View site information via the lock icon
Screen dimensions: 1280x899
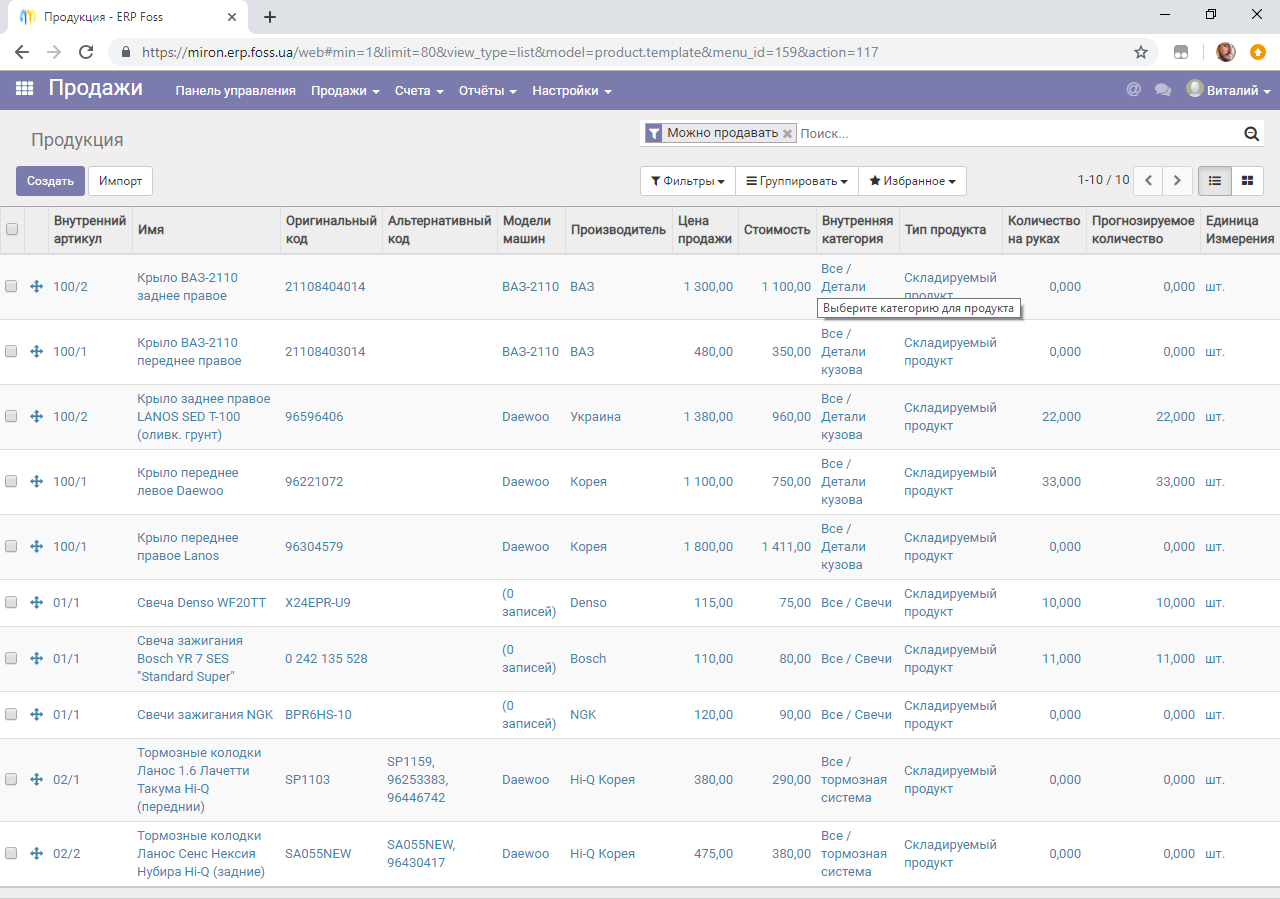coord(126,52)
